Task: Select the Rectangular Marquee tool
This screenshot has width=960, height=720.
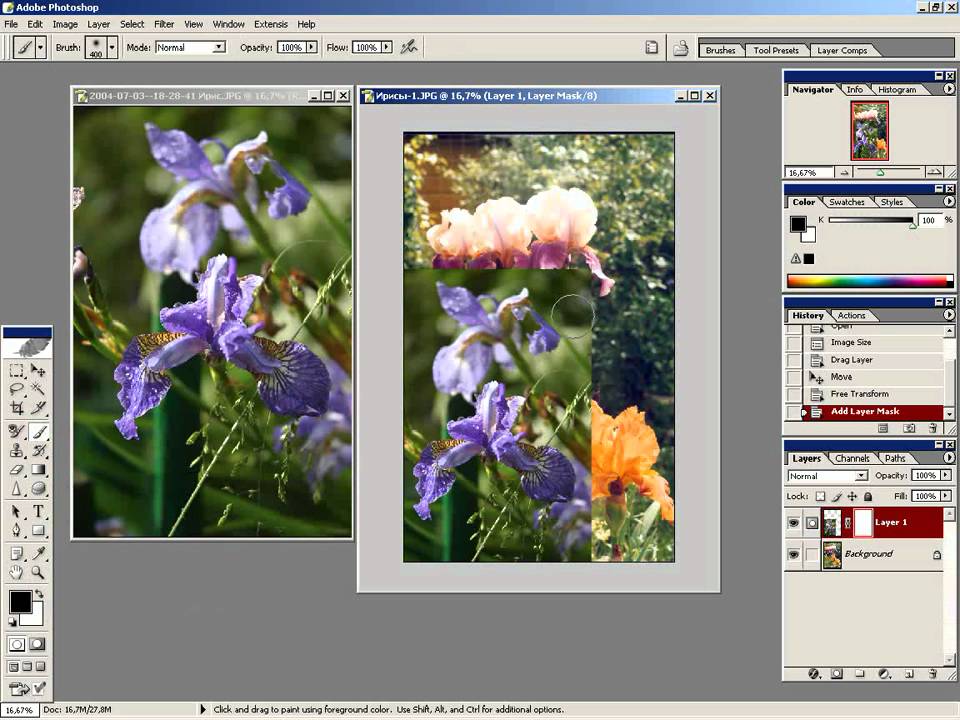Action: point(17,370)
